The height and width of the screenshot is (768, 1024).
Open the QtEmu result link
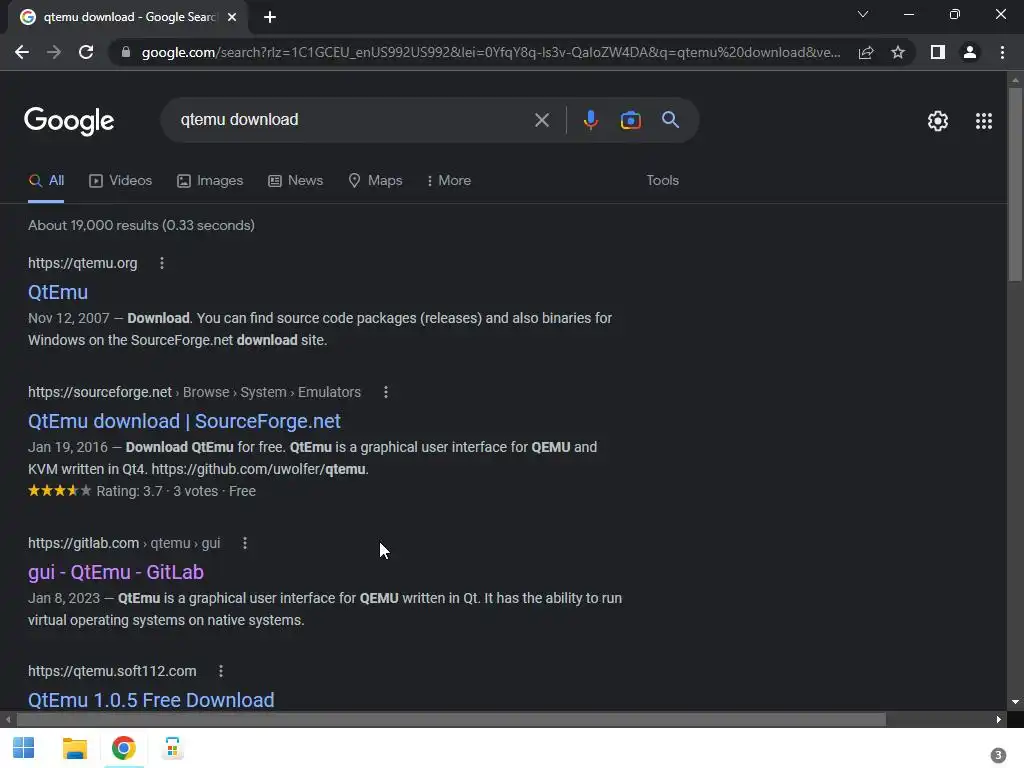pos(57,292)
